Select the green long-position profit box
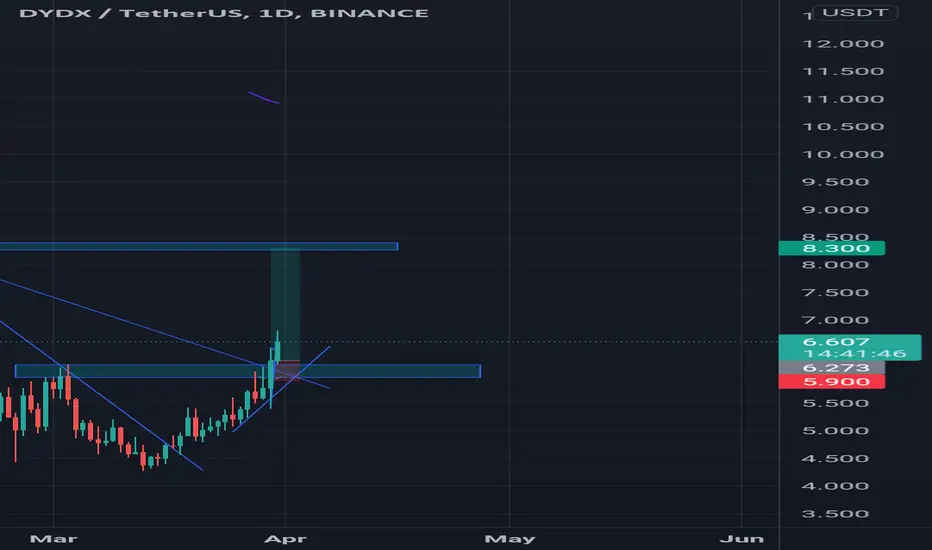Screen dimensions: 932x550 [285, 304]
